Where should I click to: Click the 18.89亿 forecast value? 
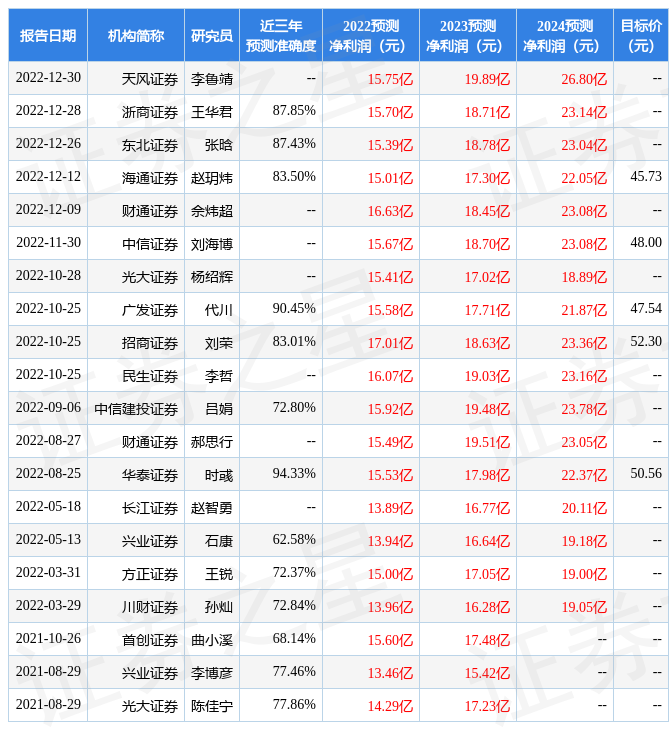click(x=584, y=277)
